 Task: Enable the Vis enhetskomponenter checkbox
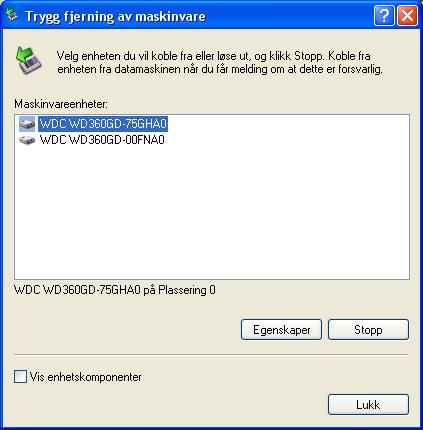pos(20,377)
